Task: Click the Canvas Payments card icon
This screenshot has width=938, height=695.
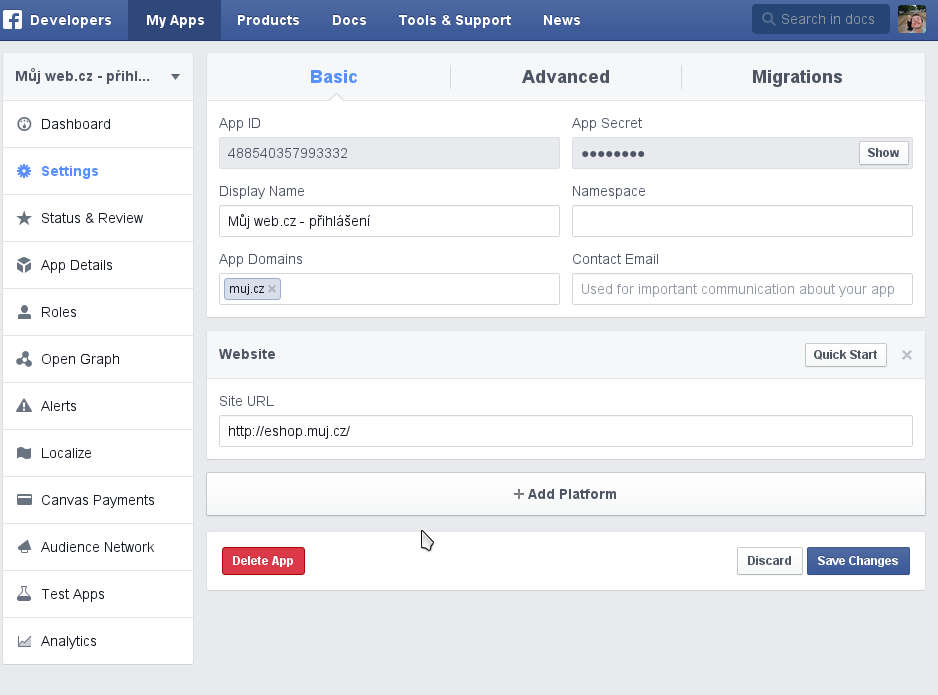Action: (x=24, y=499)
